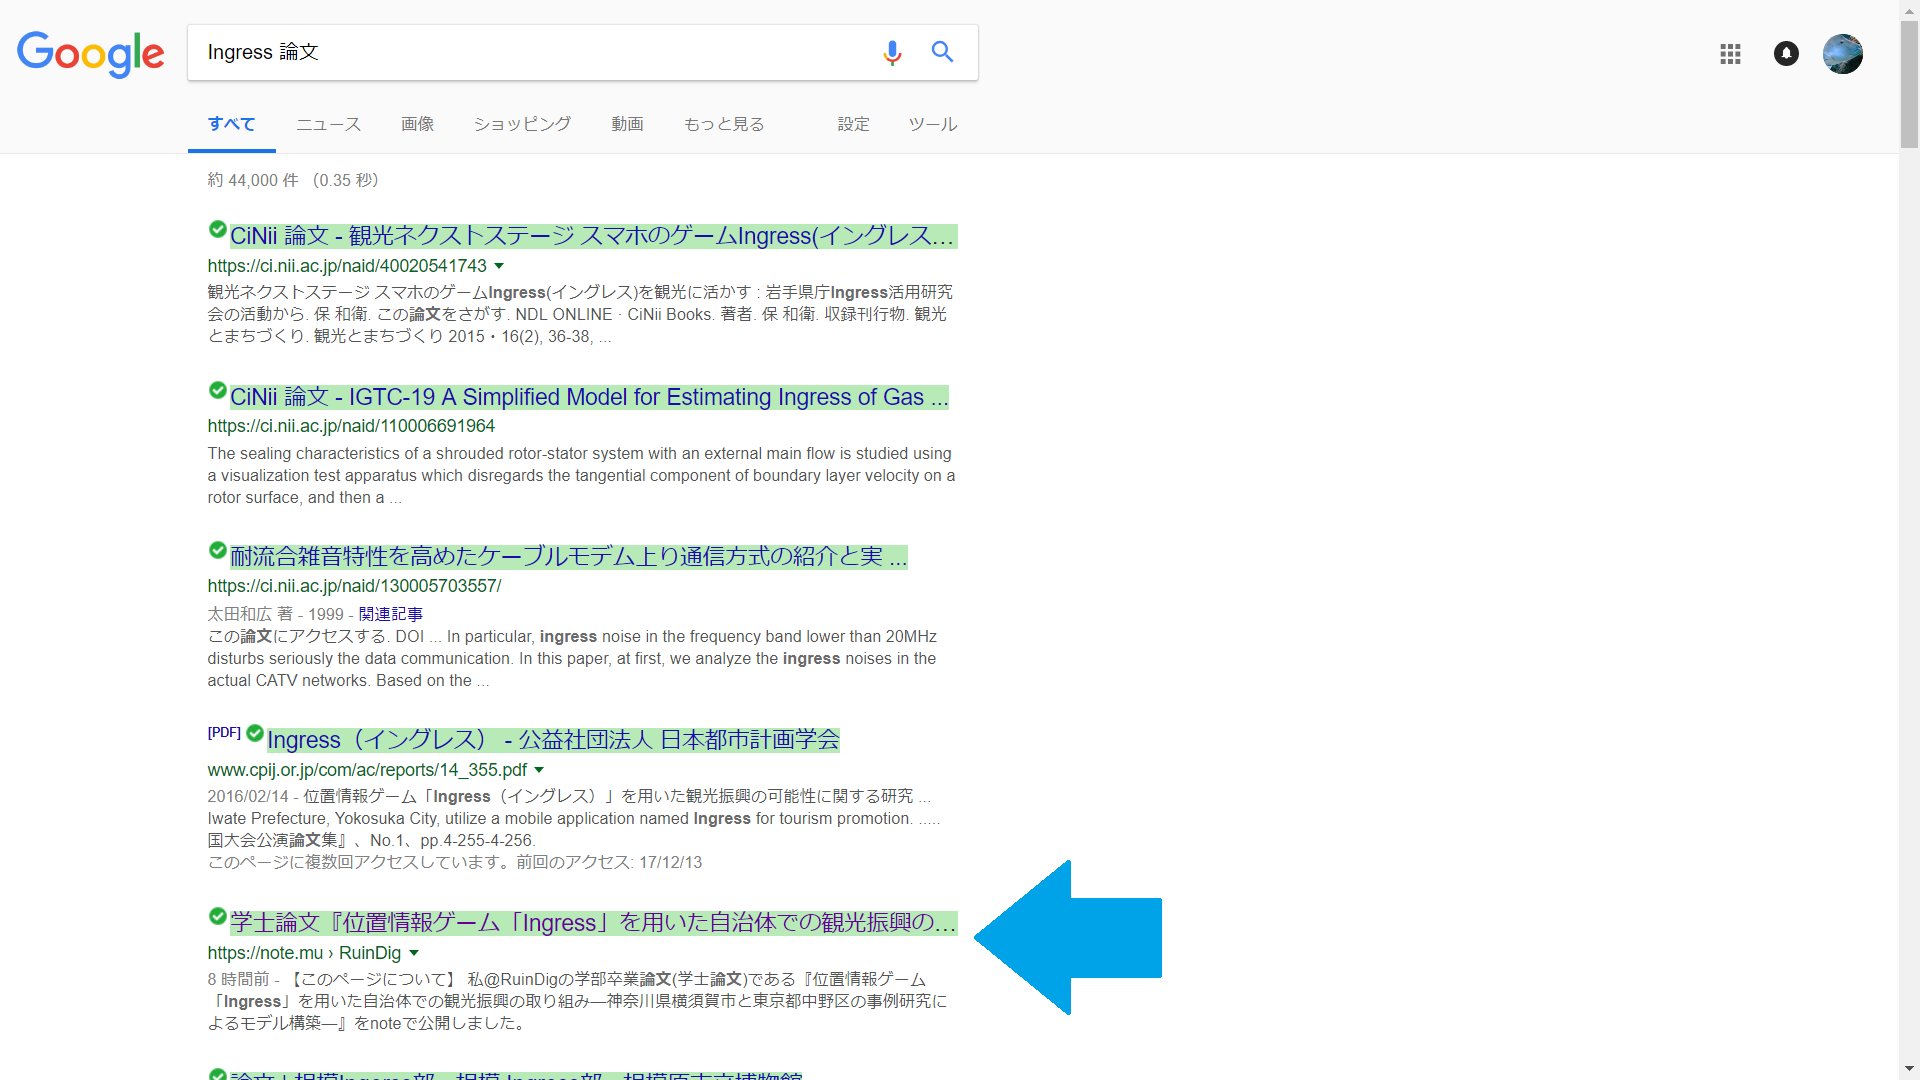Open the 関連記事 link

390,614
